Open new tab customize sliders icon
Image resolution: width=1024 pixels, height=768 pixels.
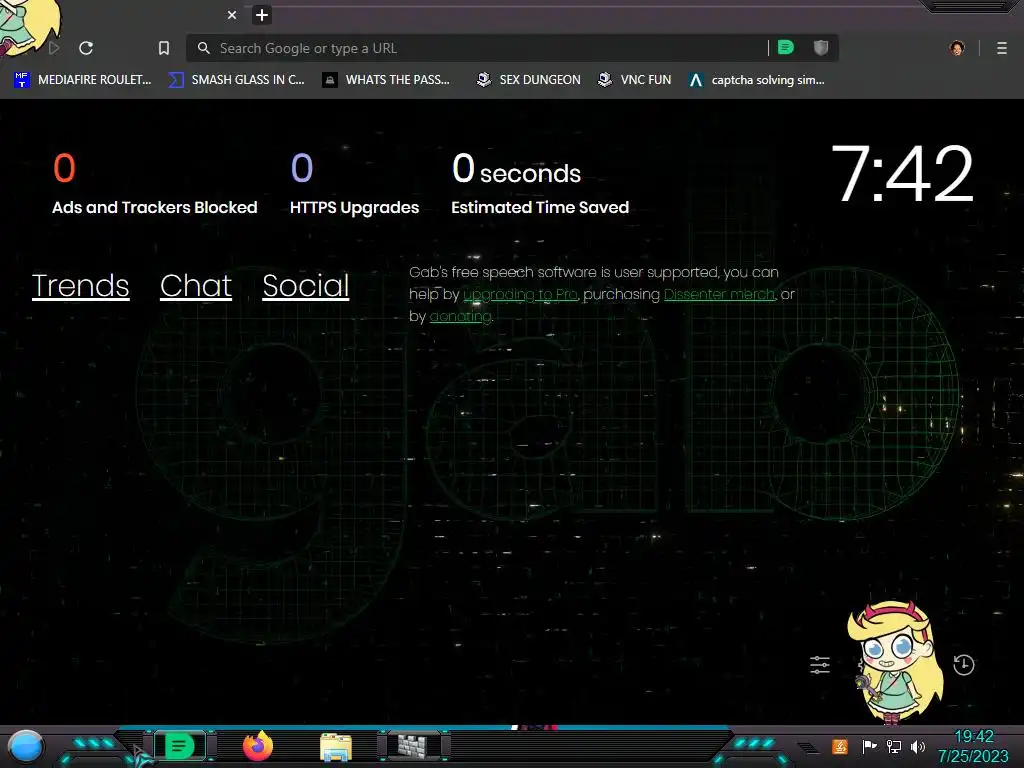pyautogui.click(x=820, y=665)
